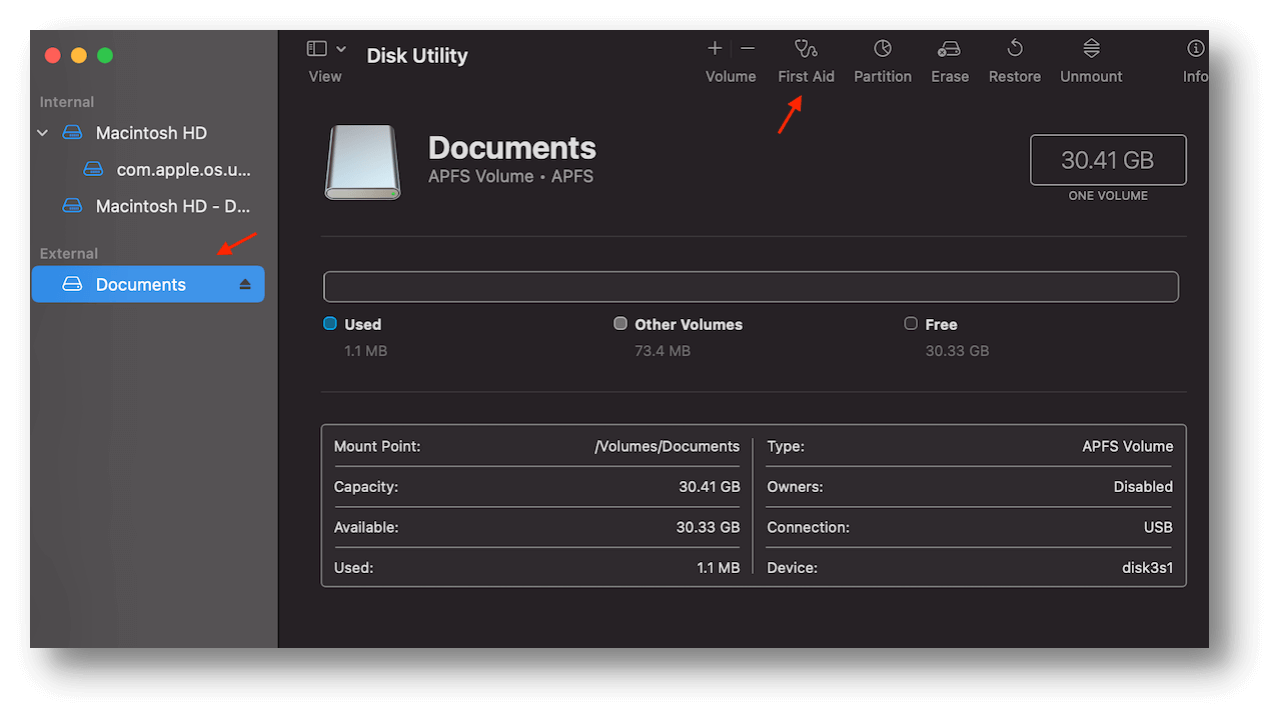
Task: Click the disk usage bar
Action: coord(750,287)
